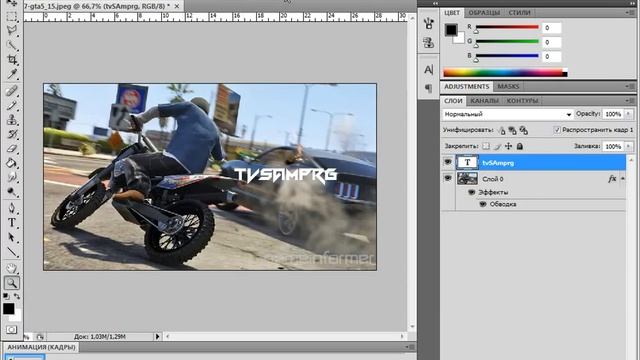
Task: Toggle unify layer position button
Action: (501, 130)
